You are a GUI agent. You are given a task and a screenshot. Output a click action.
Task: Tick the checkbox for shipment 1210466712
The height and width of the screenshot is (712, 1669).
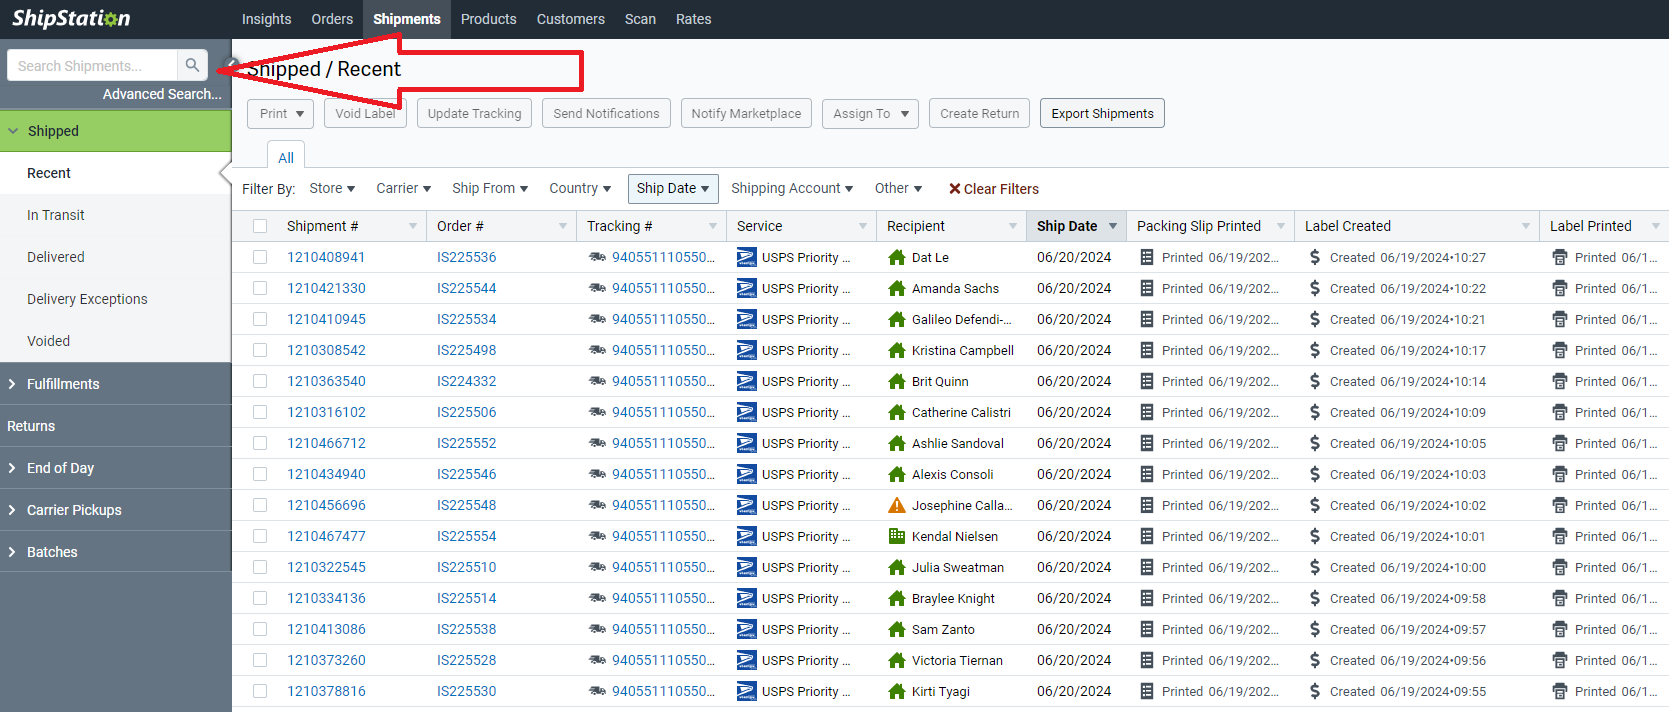(x=260, y=443)
